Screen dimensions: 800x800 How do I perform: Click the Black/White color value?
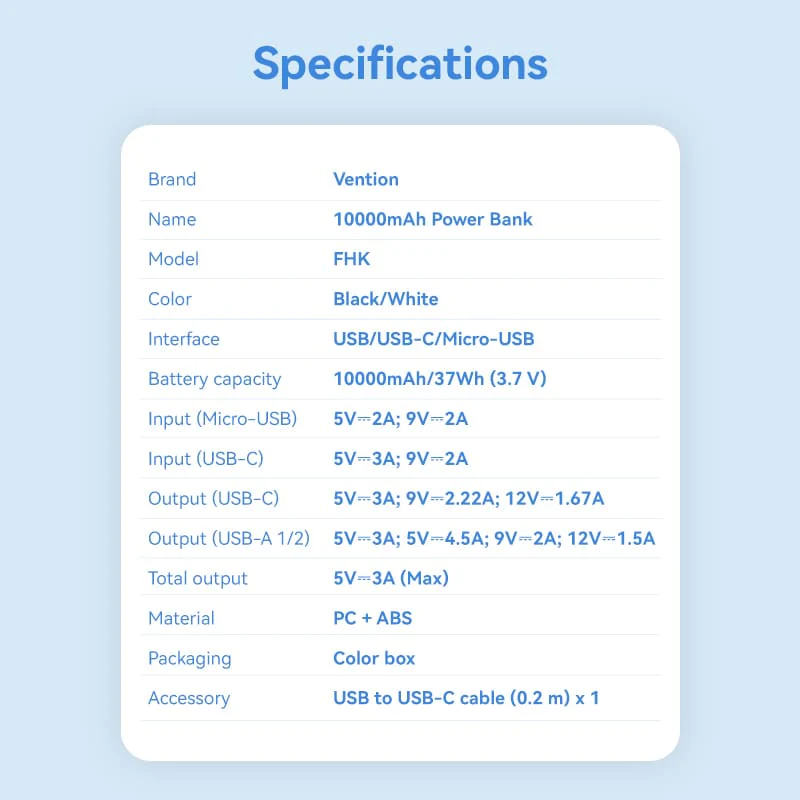pos(386,299)
